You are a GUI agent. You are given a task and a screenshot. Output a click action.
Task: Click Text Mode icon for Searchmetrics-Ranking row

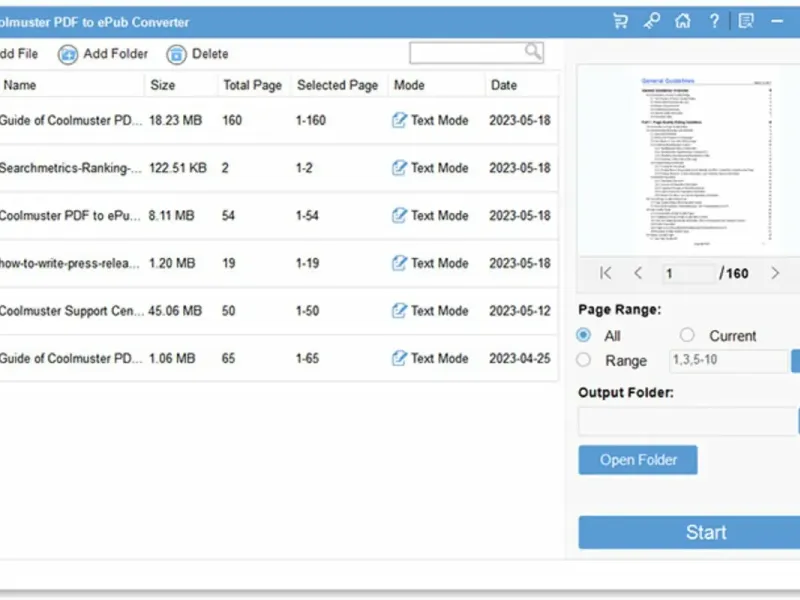(x=399, y=168)
